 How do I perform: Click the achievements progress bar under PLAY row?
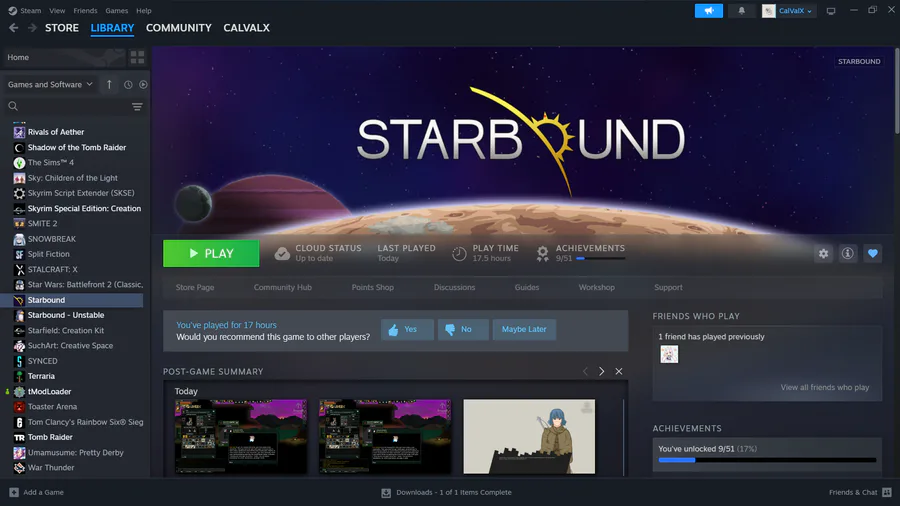(600, 259)
